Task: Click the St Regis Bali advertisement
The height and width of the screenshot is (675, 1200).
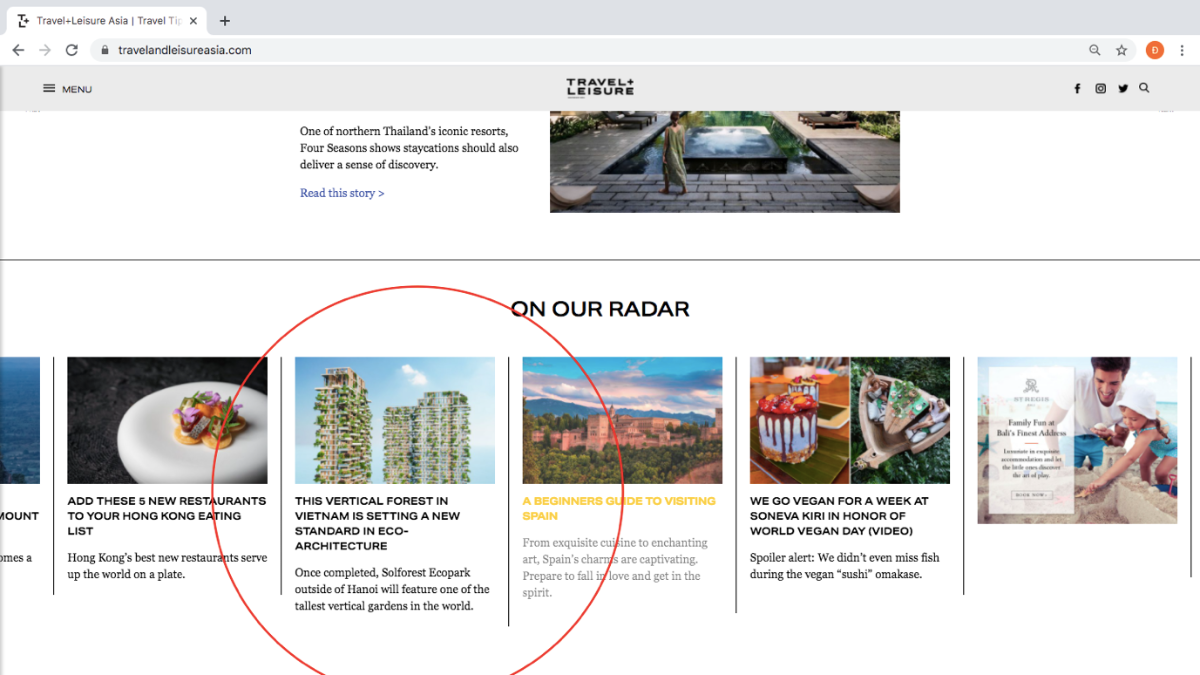Action: click(x=1077, y=440)
